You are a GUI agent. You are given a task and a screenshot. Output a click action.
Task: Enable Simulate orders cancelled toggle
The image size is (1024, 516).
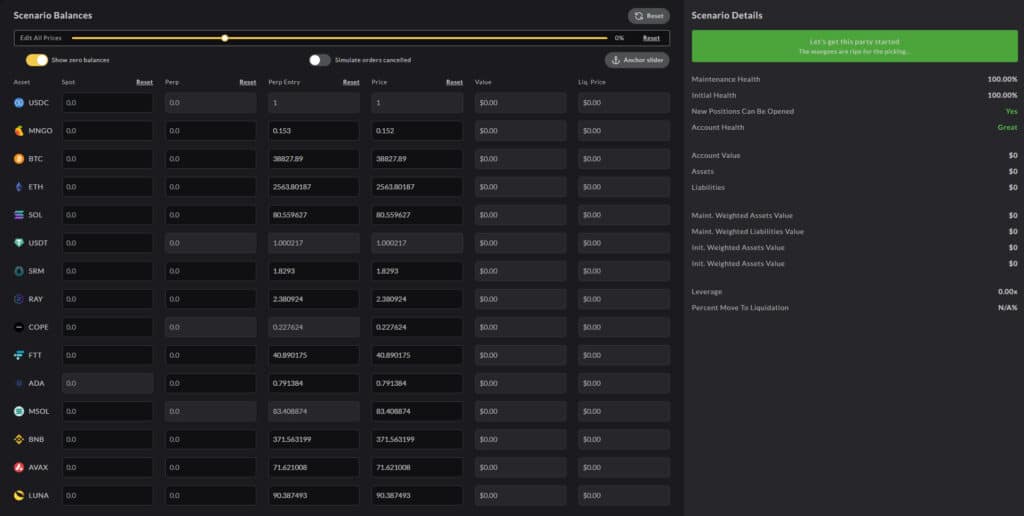tap(320, 60)
